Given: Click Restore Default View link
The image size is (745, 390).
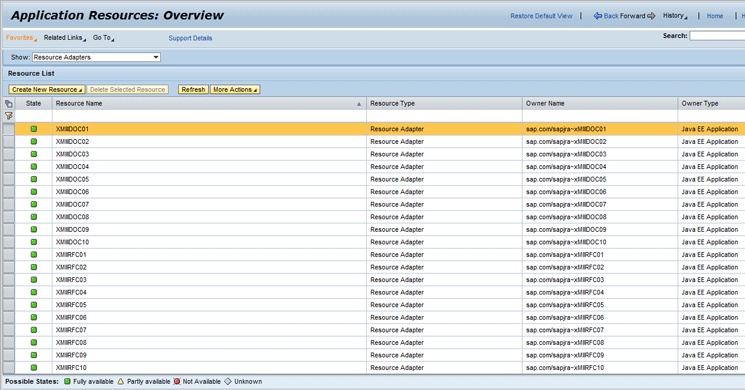Looking at the screenshot, I should tap(541, 16).
